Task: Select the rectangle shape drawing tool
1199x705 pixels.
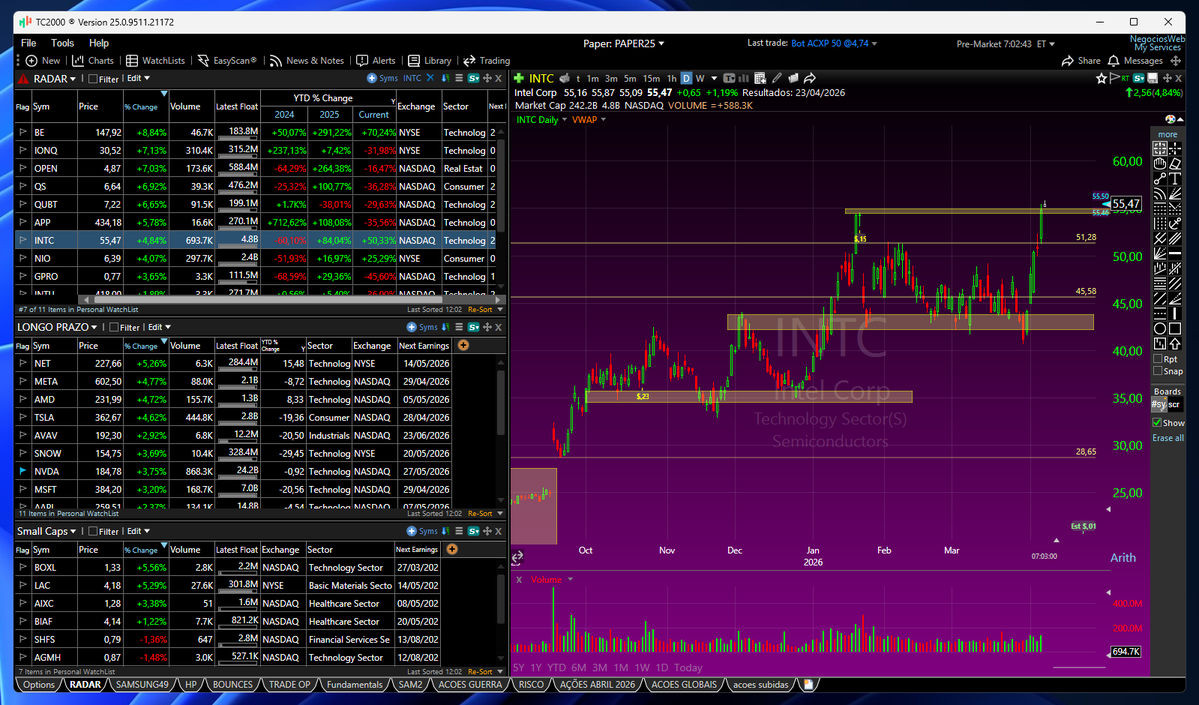Action: point(1175,328)
